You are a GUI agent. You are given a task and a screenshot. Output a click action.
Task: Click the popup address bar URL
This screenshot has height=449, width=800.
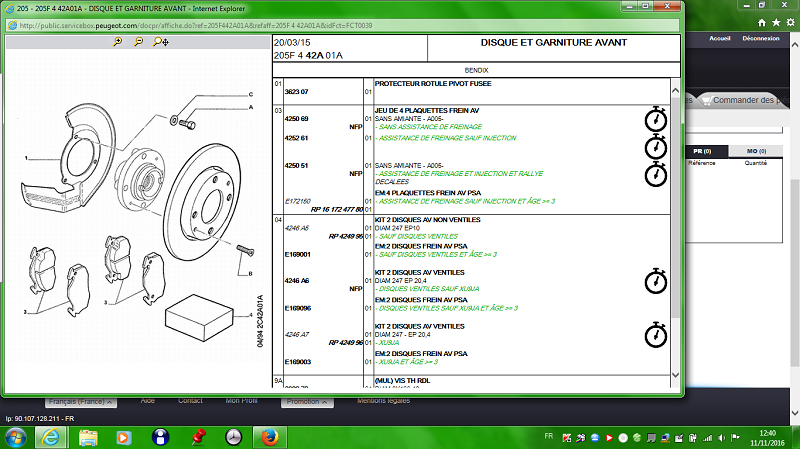tap(196, 26)
